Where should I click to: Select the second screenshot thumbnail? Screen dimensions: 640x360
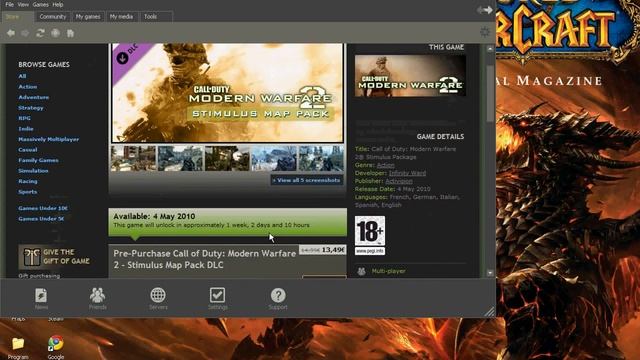coord(180,158)
